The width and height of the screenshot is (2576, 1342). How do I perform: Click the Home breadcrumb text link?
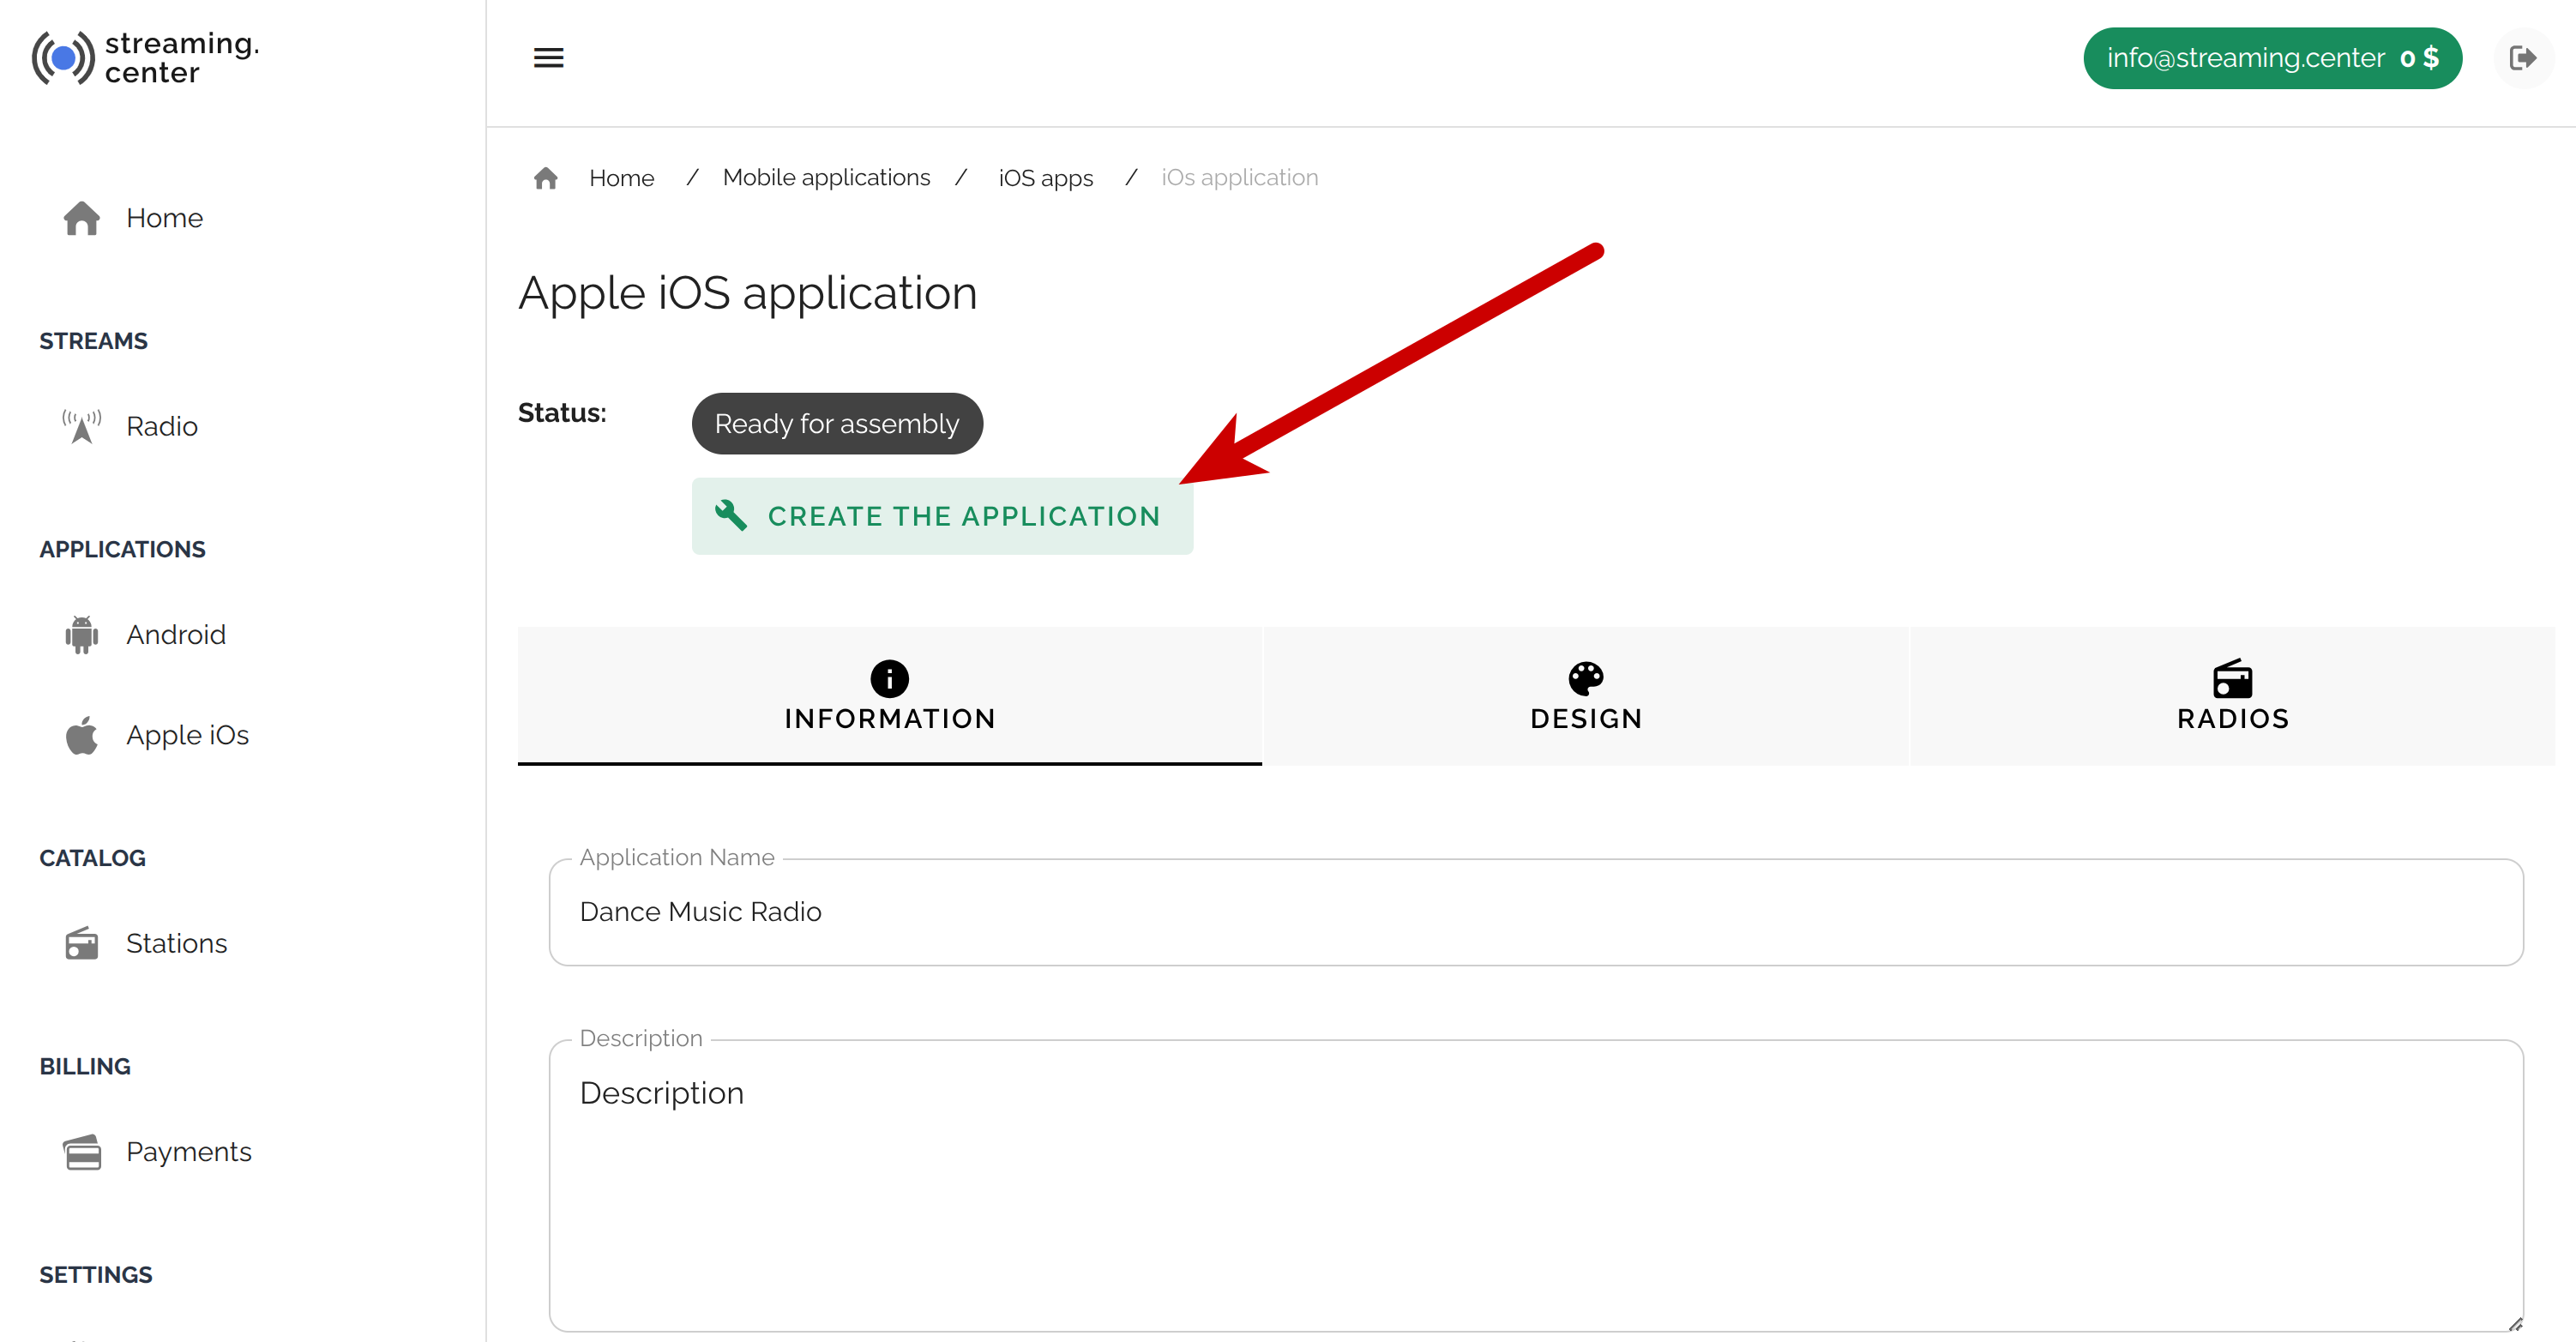pyautogui.click(x=621, y=178)
